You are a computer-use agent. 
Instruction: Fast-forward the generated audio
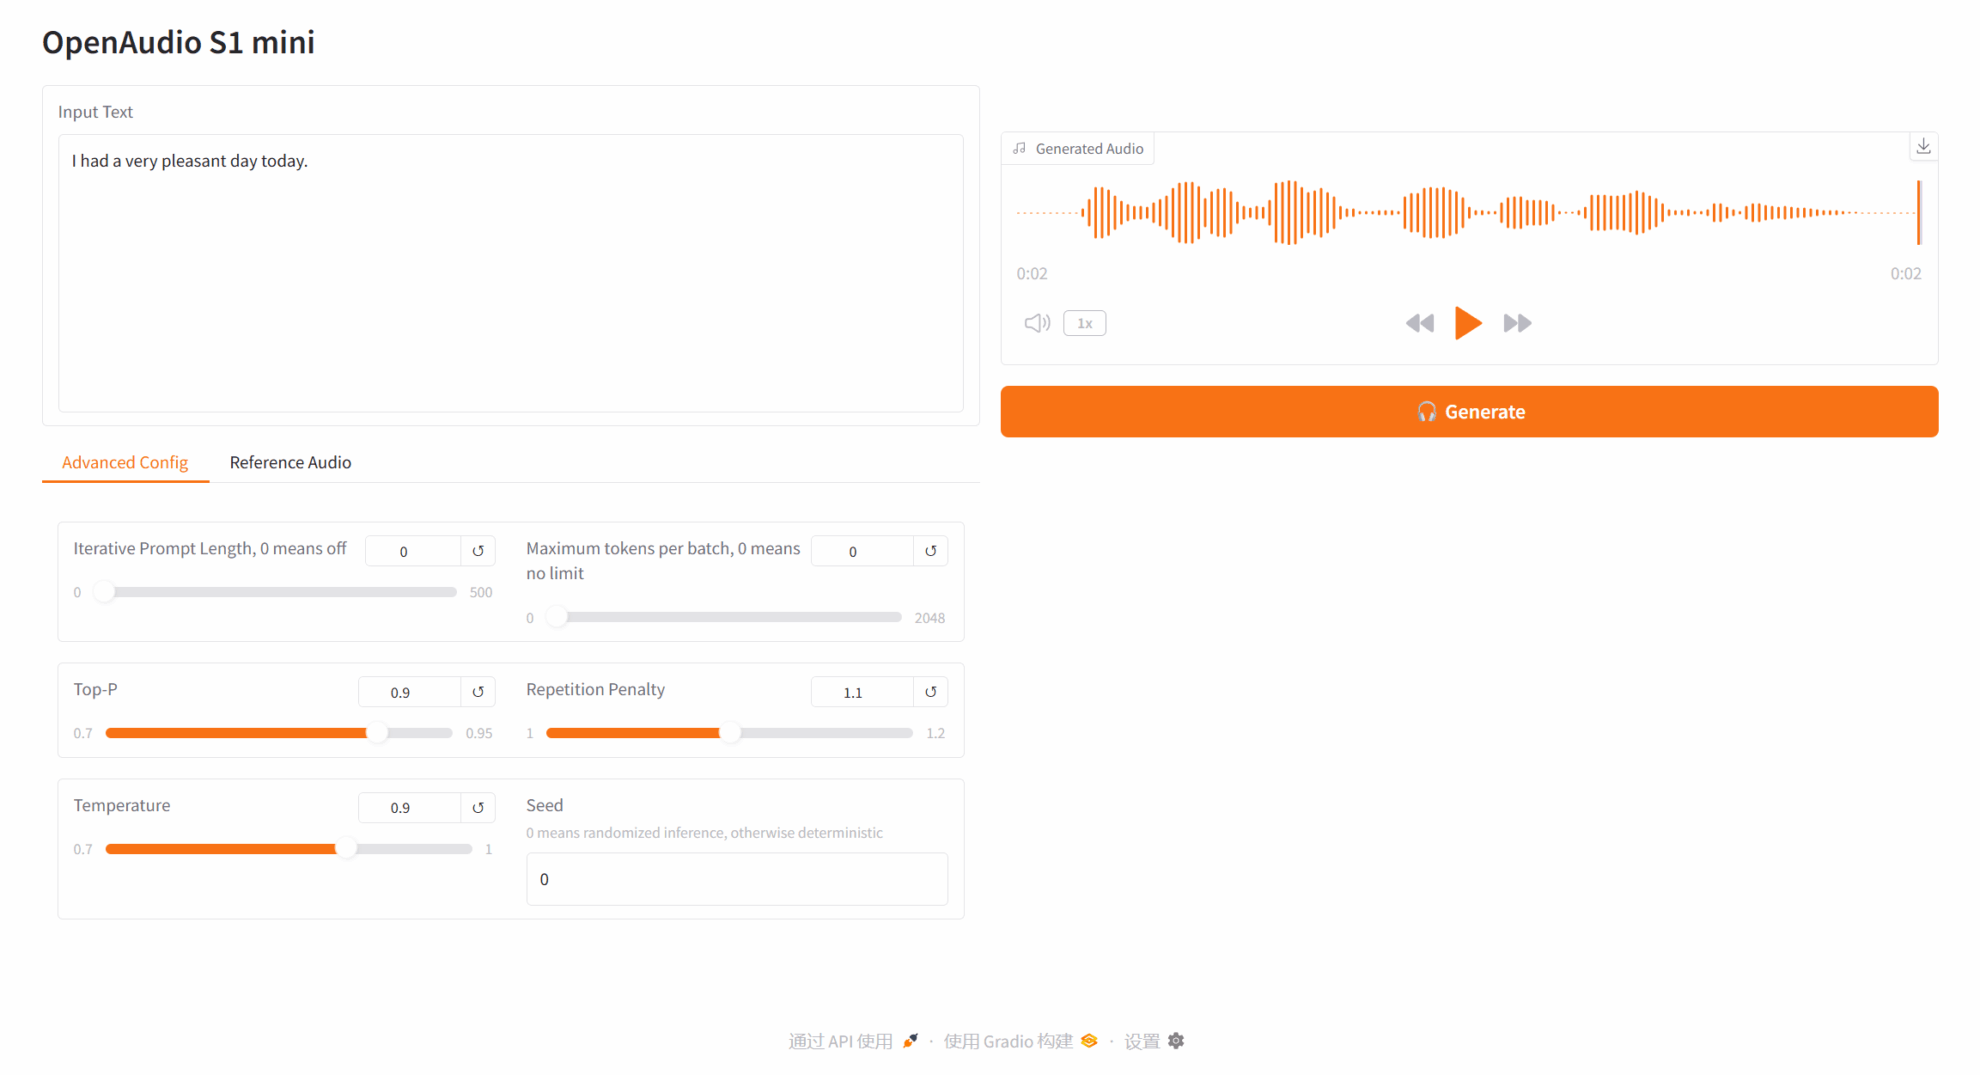1517,323
